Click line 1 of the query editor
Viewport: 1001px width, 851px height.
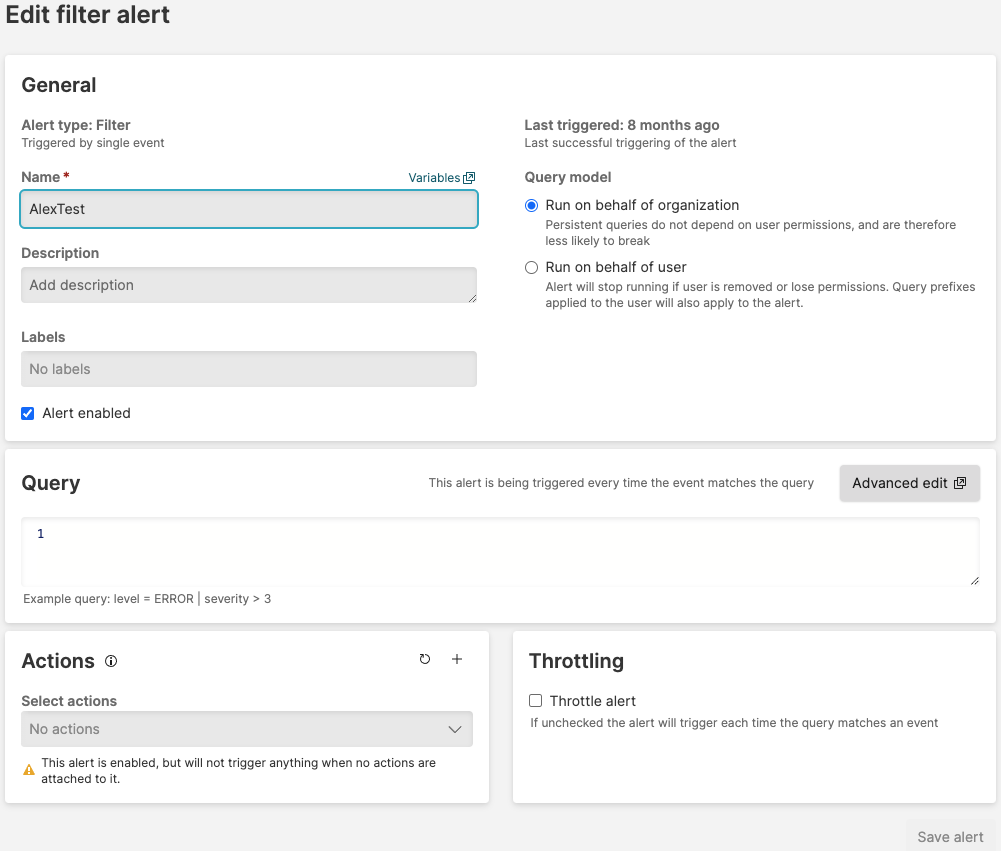(500, 534)
